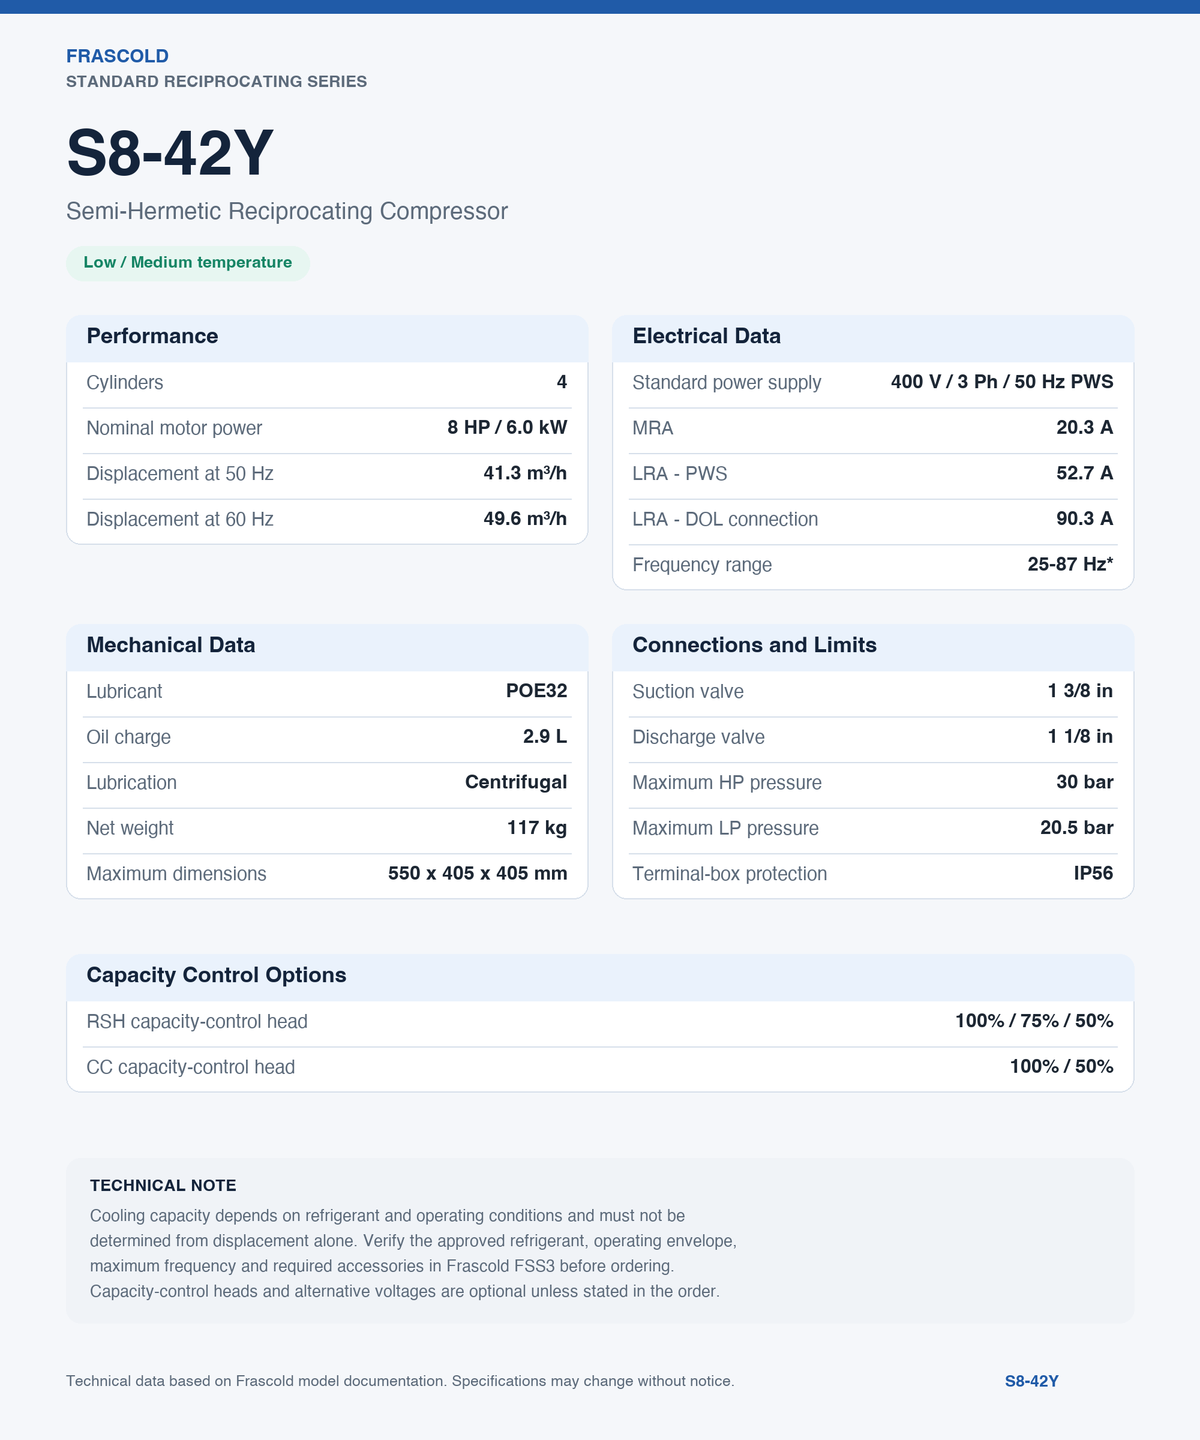Click '400 V / 3 Ph / 50 Hz PWS' value
Viewport: 1200px width, 1440px height.
(1002, 382)
